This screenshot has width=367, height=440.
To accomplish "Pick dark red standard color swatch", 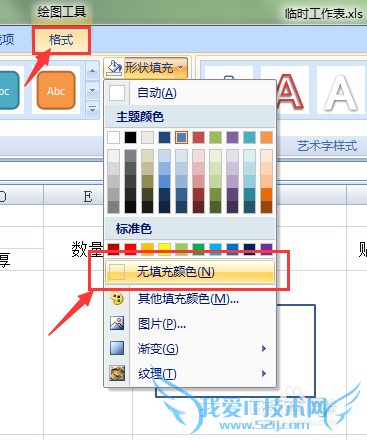I will 113,249.
